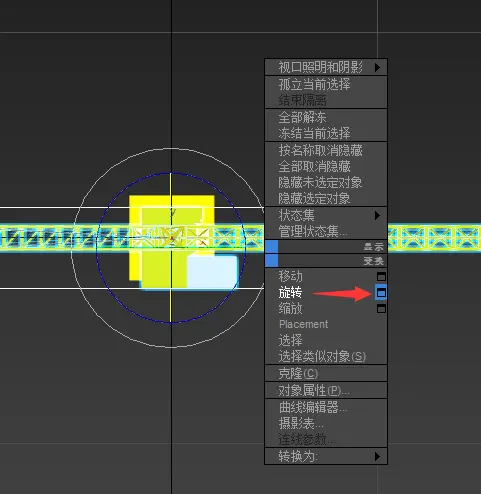Select 冻结当前选择 menu entry

tap(314, 133)
